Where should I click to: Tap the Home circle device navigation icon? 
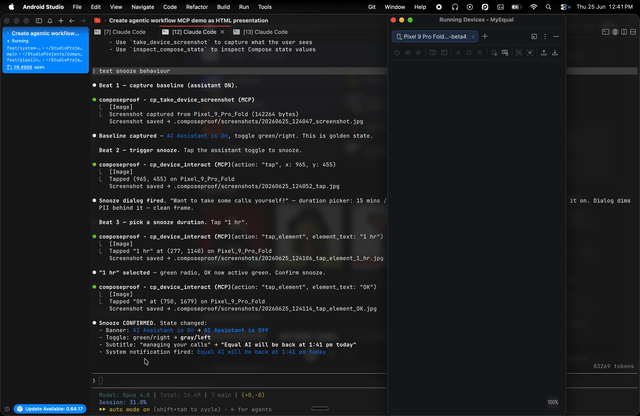click(469, 53)
